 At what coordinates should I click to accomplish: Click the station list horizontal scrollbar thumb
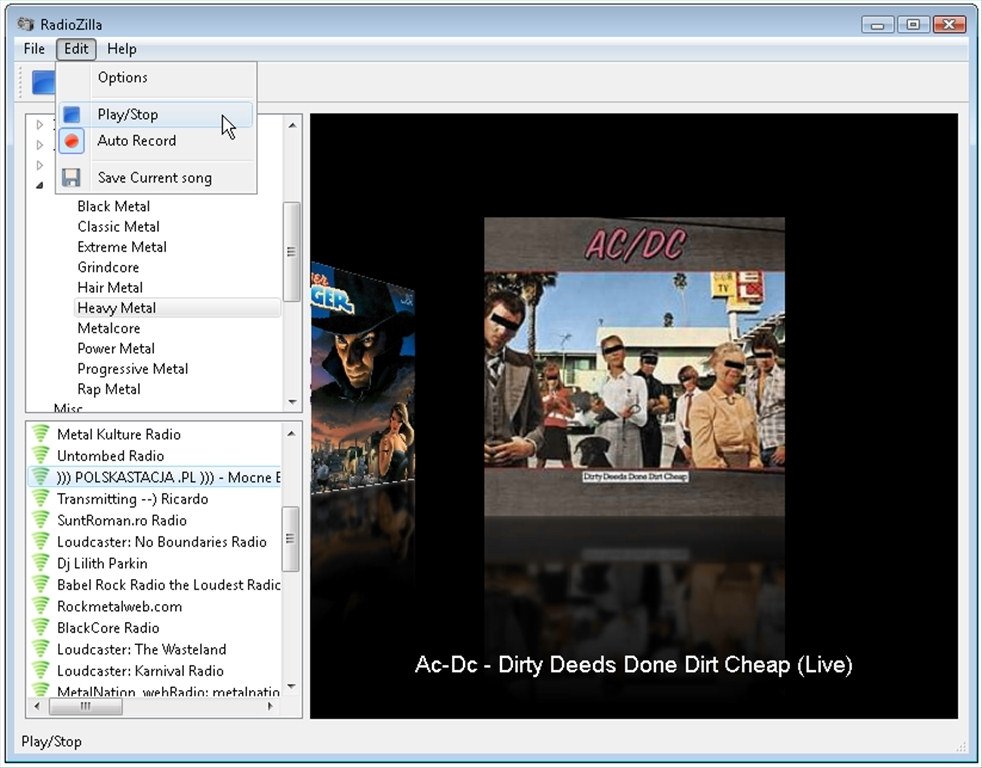tap(86, 706)
